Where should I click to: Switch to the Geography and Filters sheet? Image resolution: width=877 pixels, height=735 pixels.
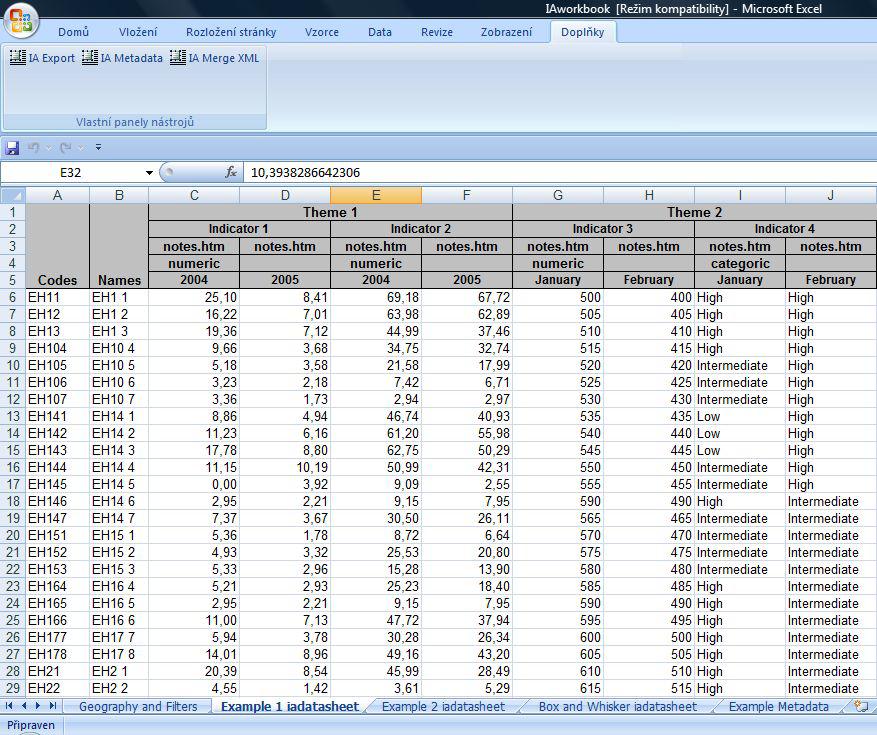[x=138, y=706]
